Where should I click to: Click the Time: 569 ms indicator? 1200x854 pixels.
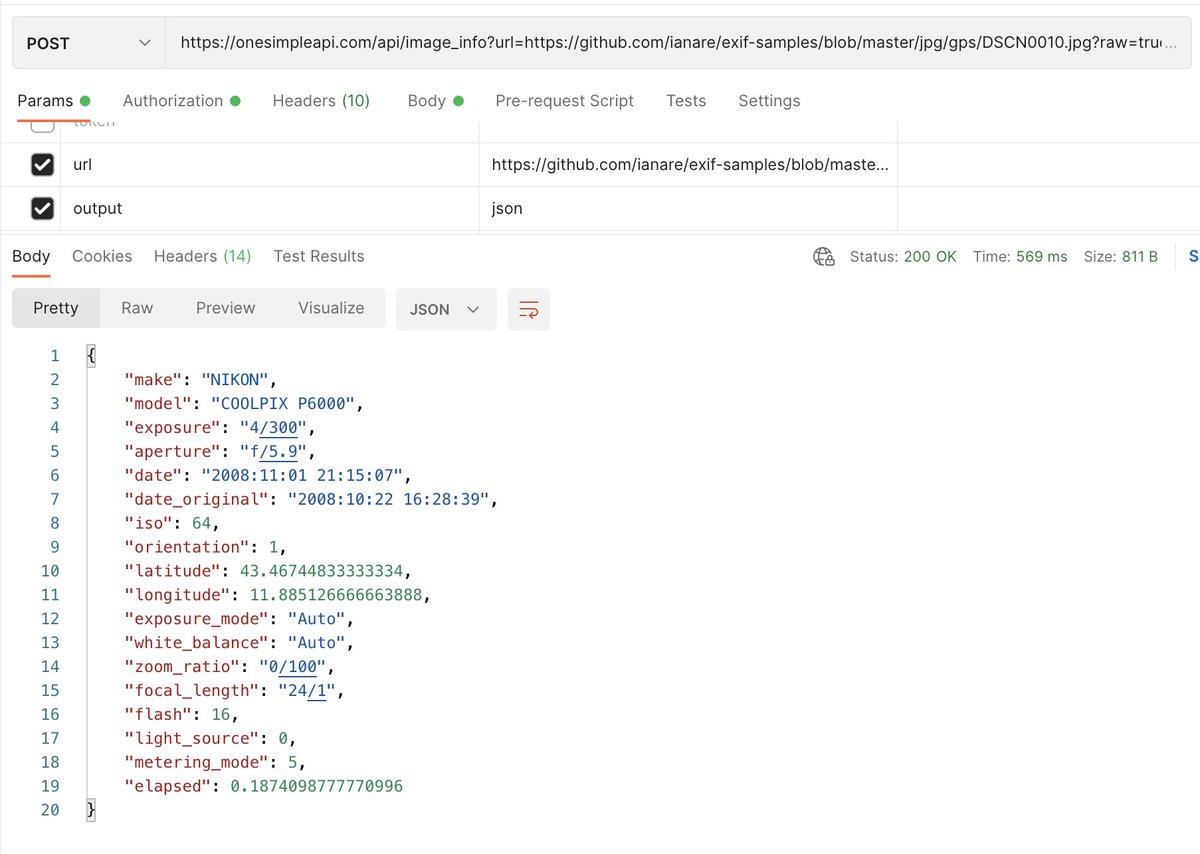pos(1020,257)
